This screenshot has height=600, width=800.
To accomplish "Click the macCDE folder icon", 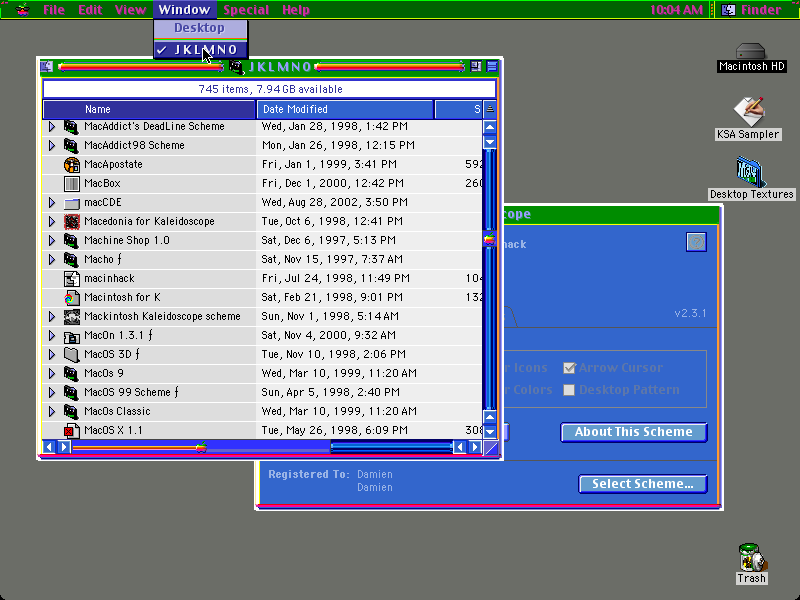I will (x=71, y=203).
